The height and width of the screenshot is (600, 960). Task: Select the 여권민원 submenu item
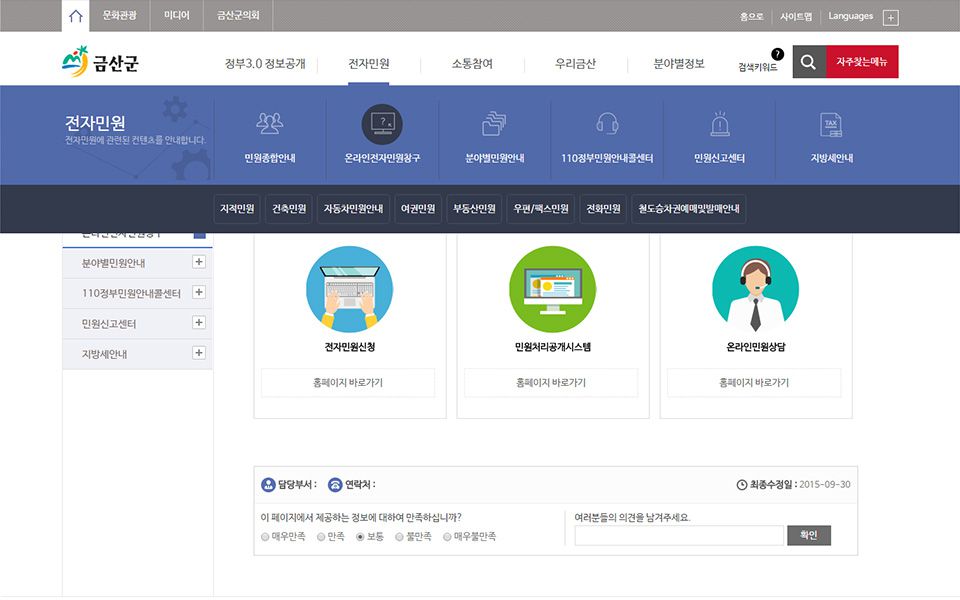click(417, 209)
